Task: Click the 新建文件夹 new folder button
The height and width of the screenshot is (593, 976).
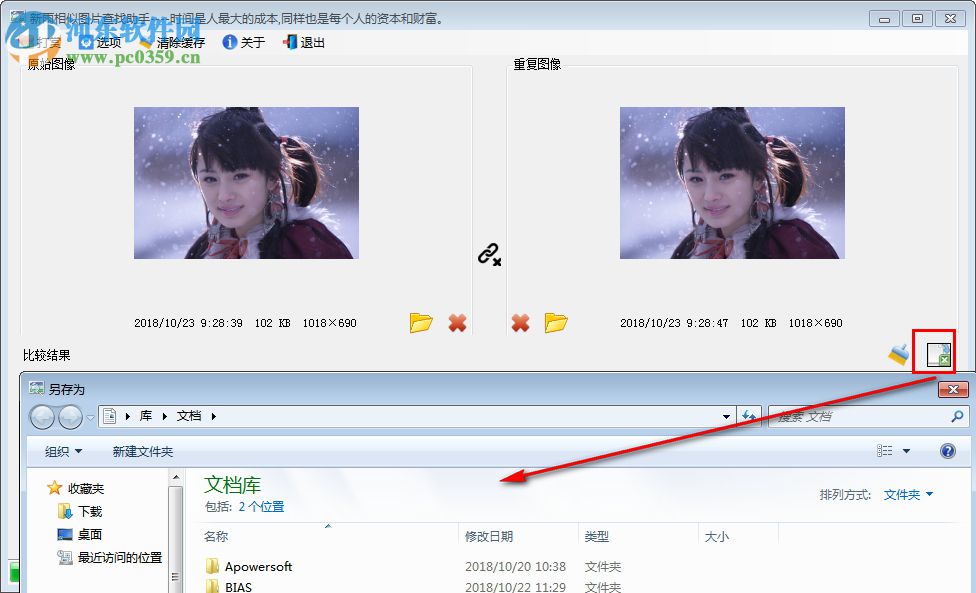Action: (x=142, y=451)
